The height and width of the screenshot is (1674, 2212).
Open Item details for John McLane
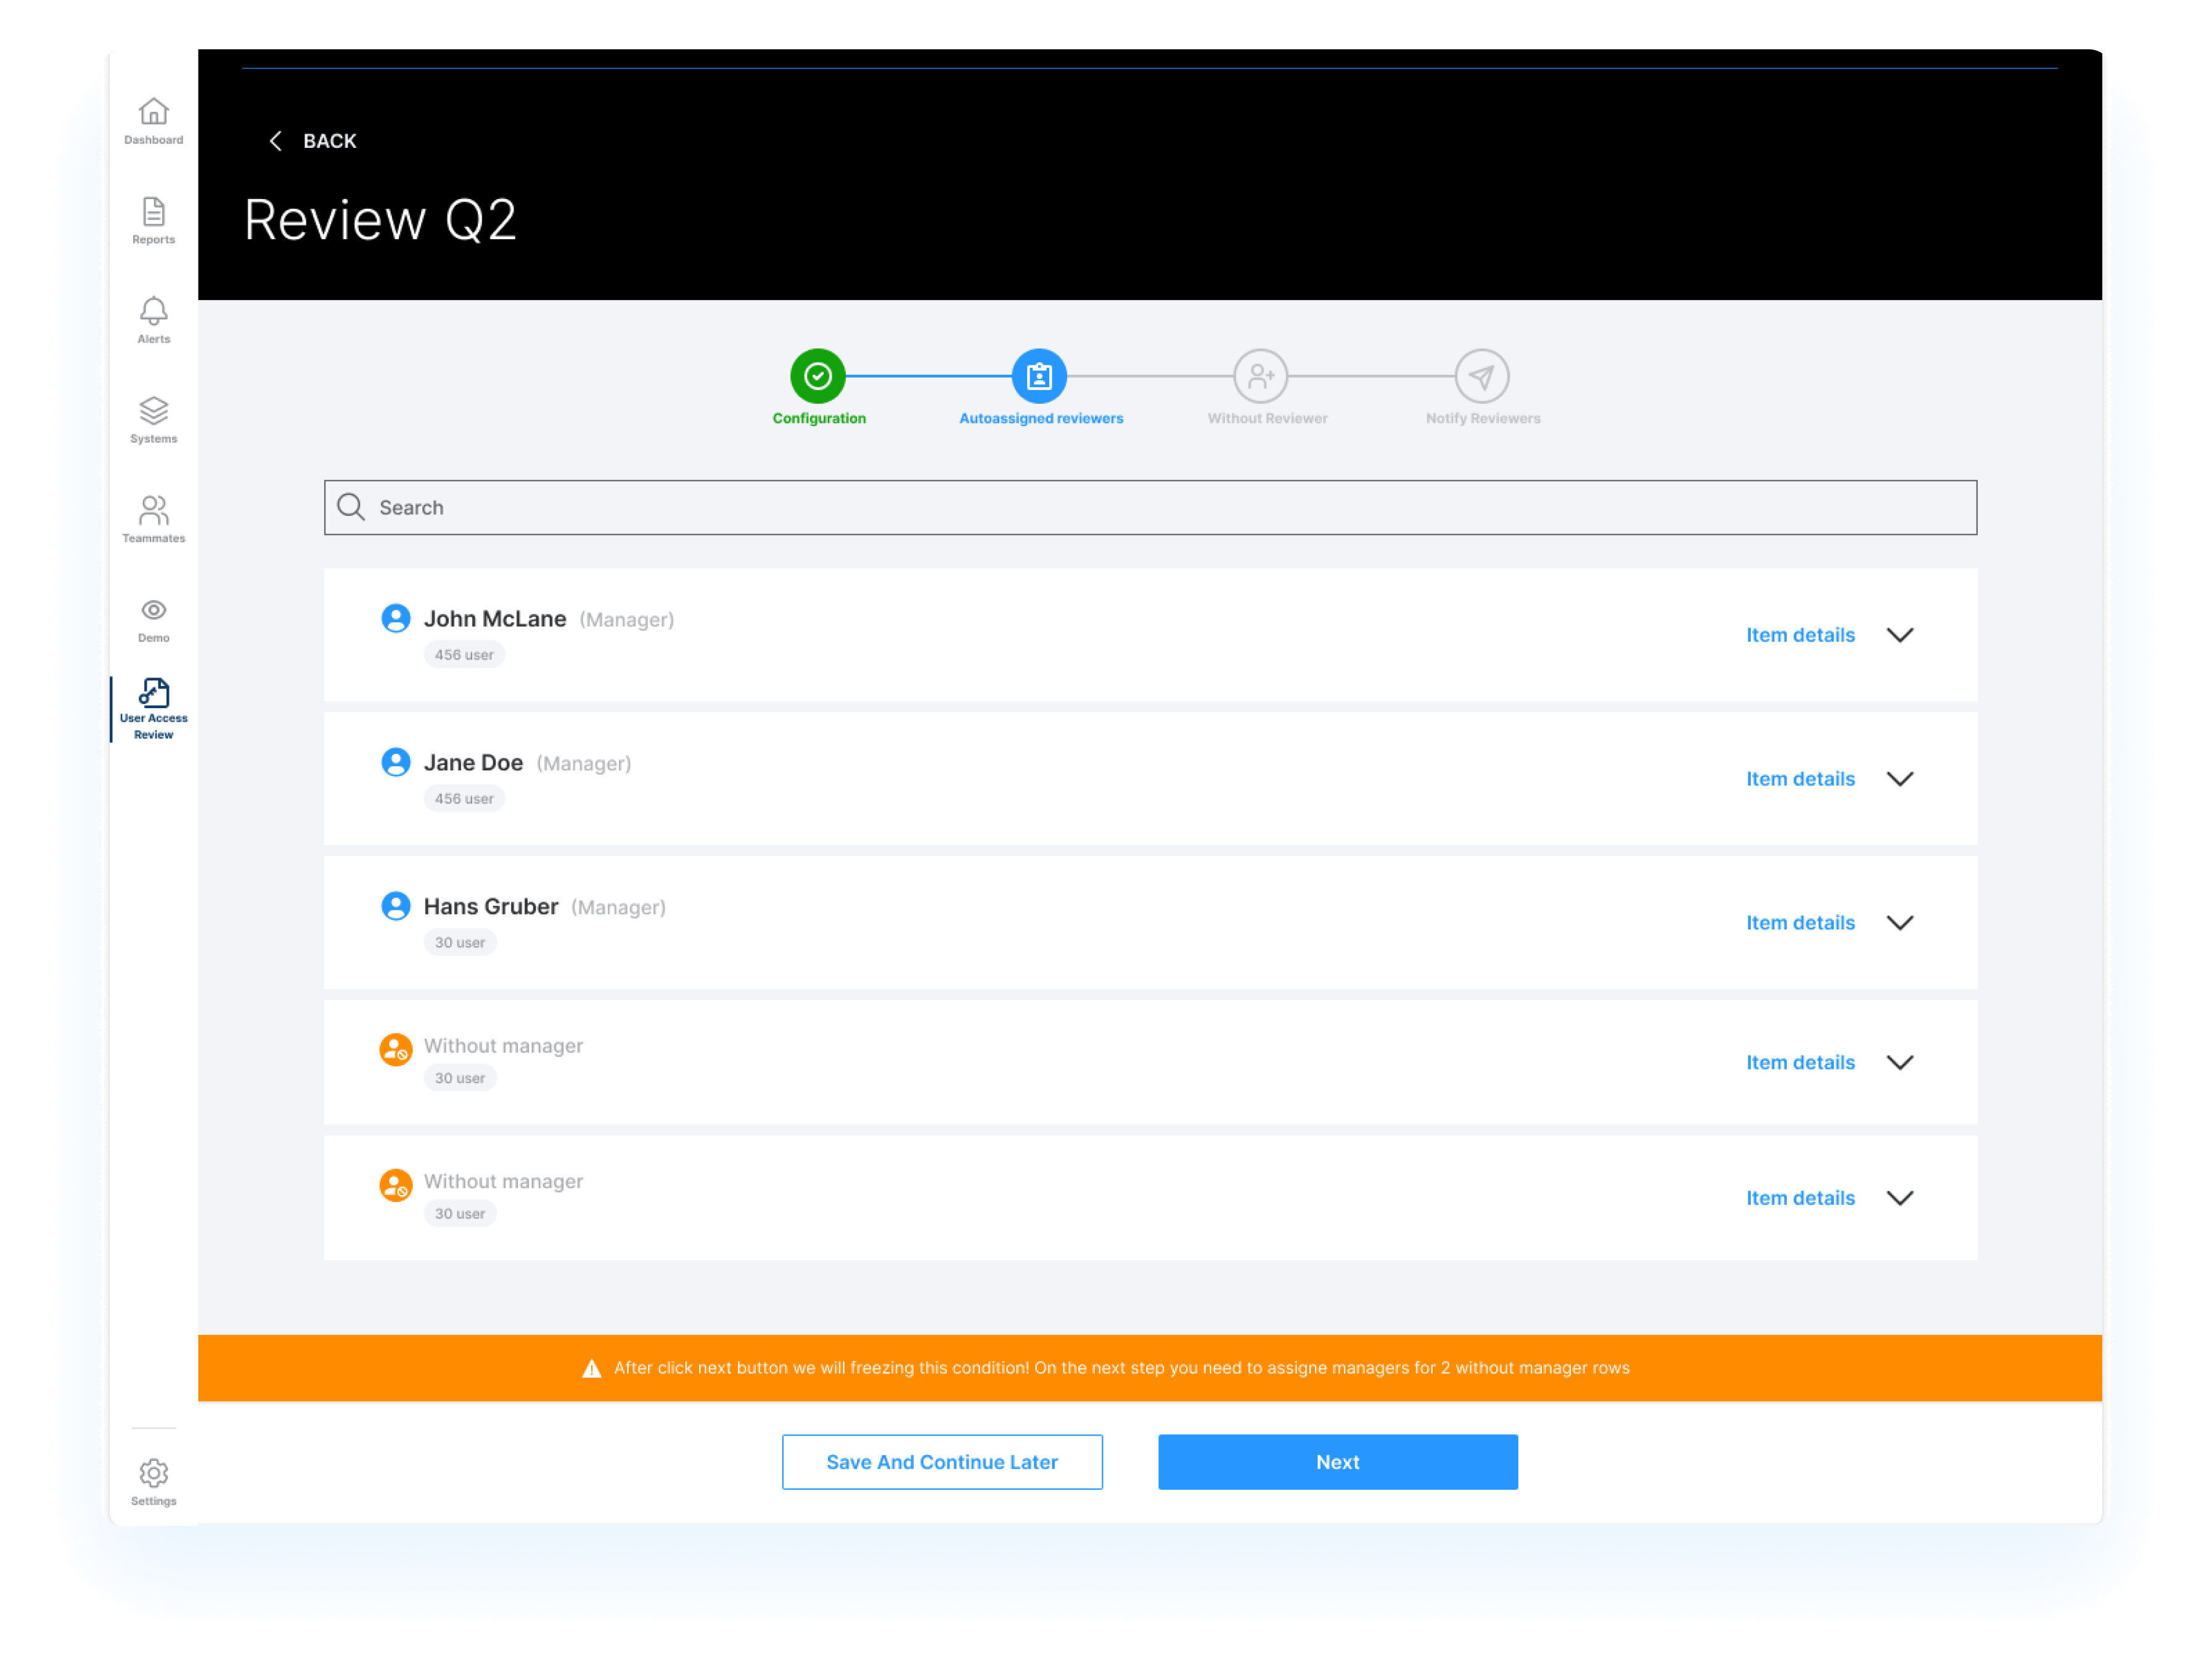click(x=1800, y=635)
